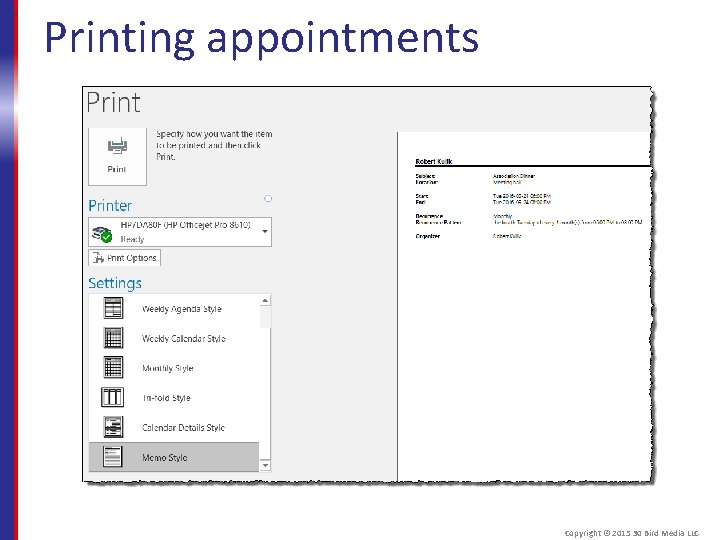The height and width of the screenshot is (540, 720).
Task: Select Calendar Details Style icon
Action: [113, 427]
